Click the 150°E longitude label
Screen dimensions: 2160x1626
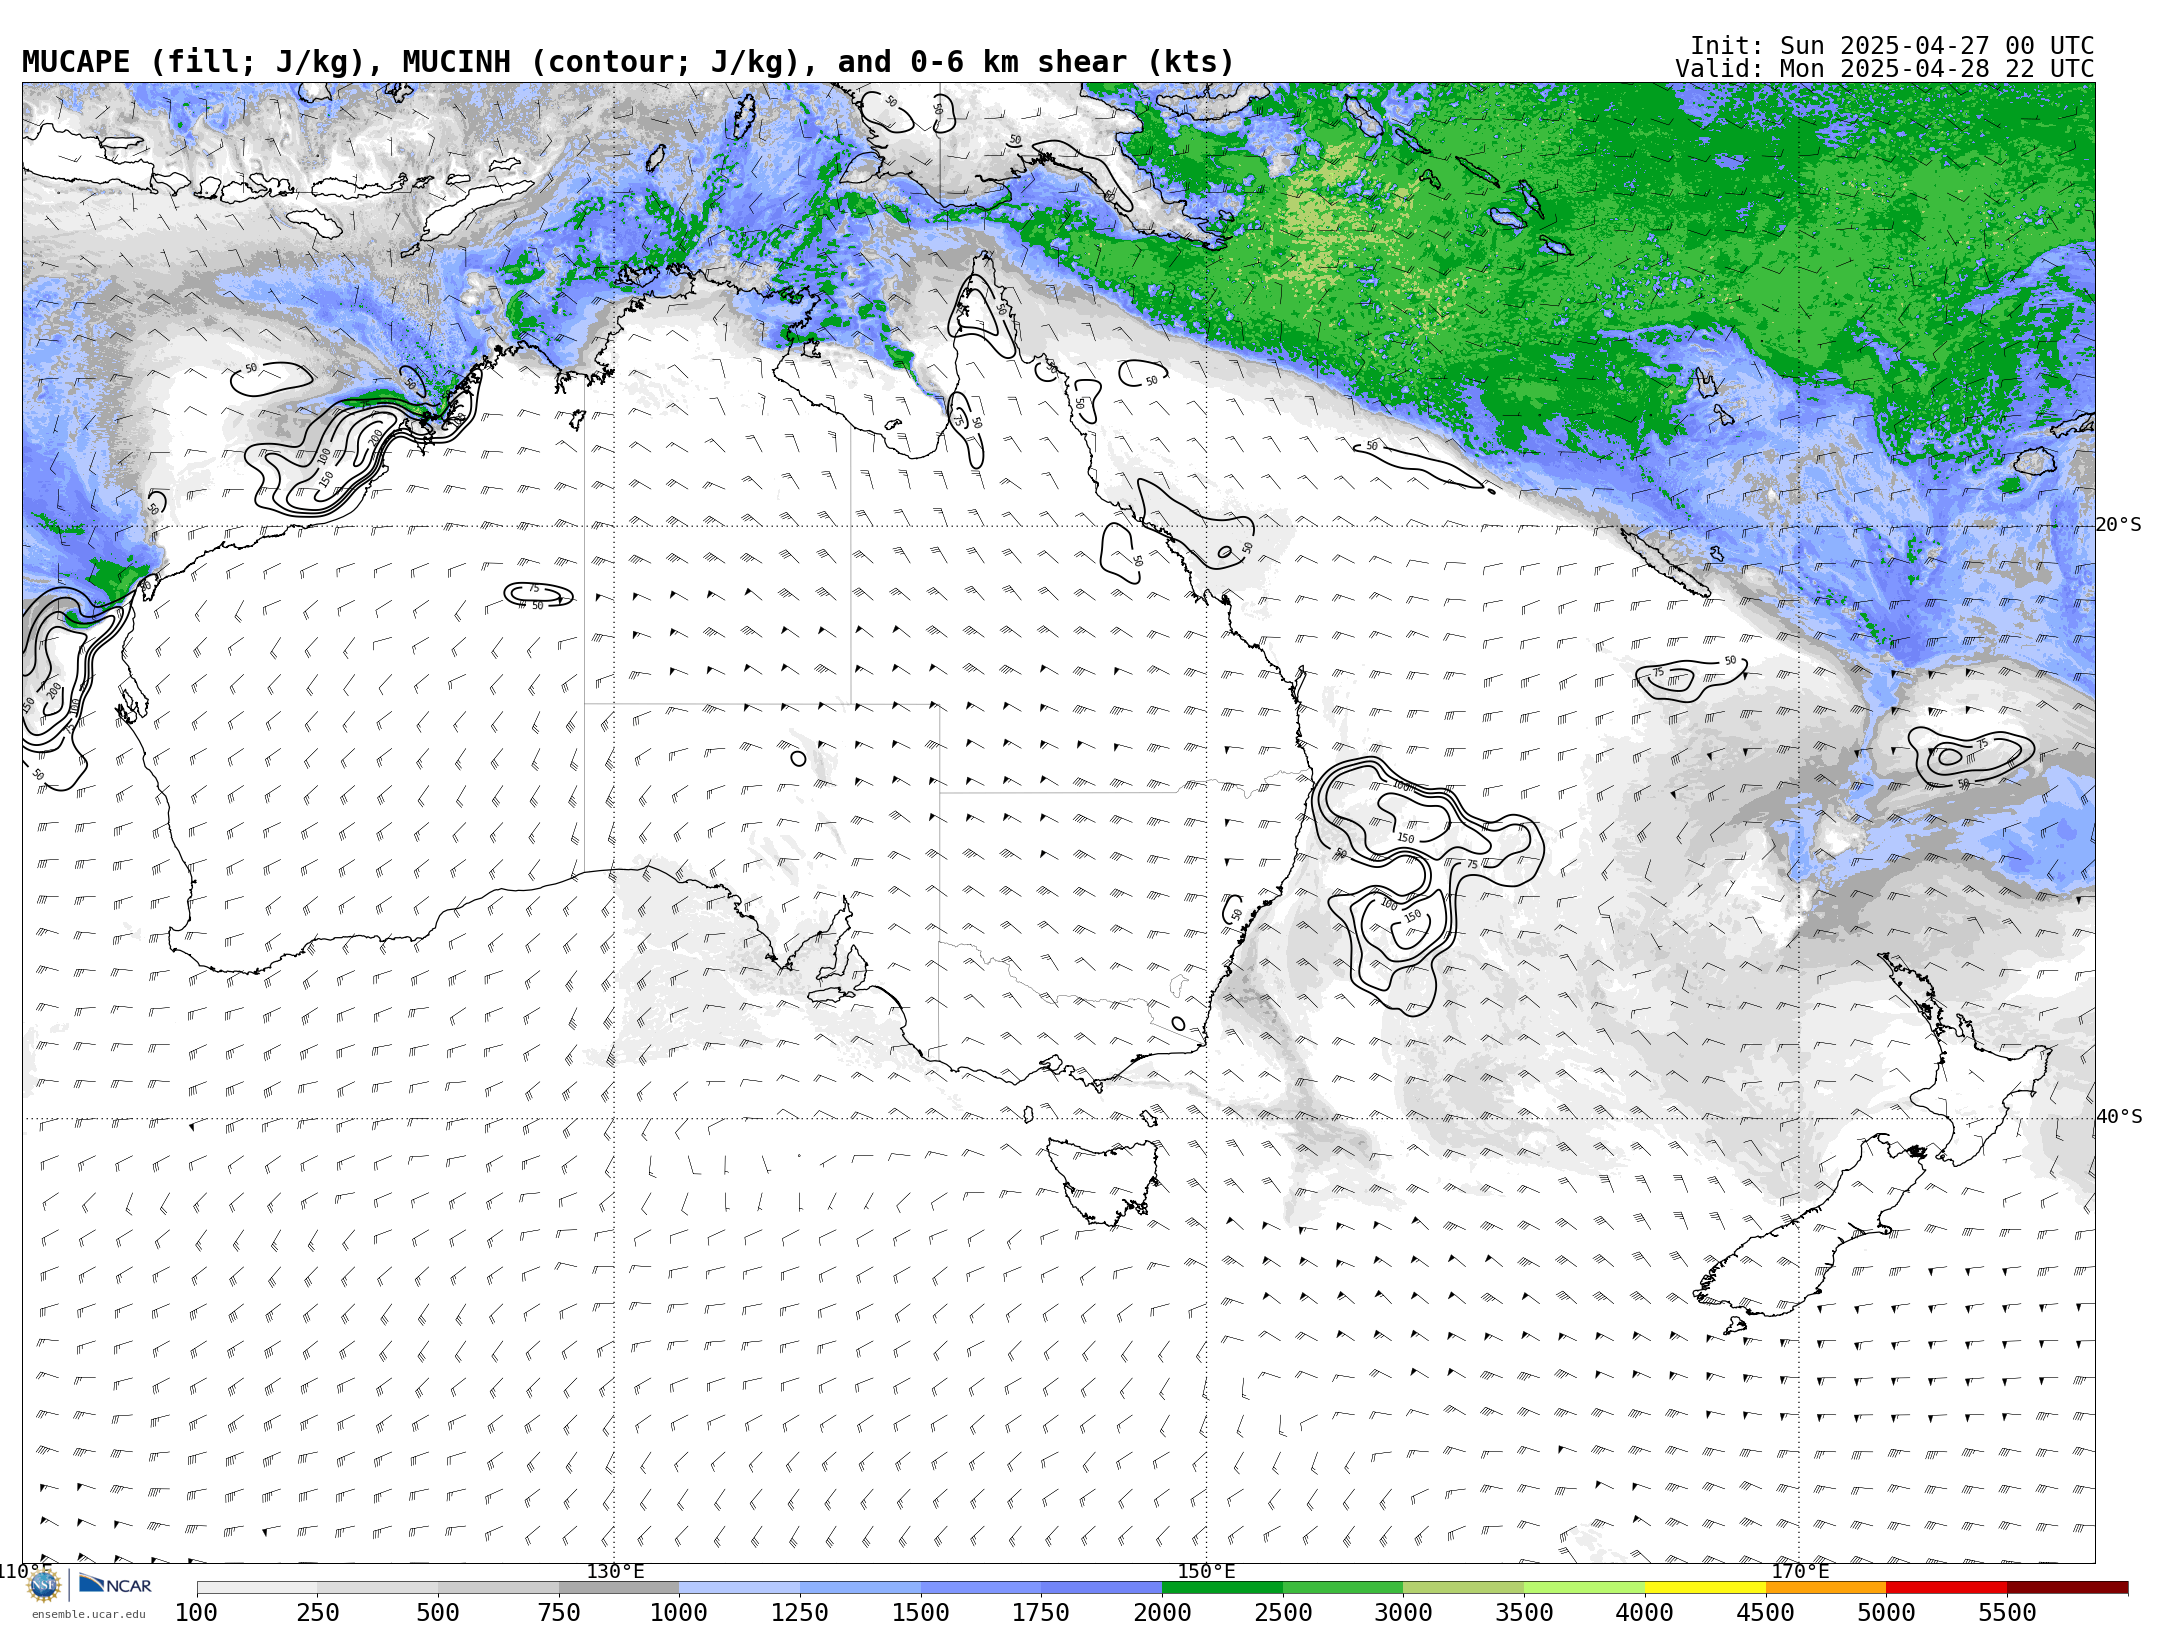(1207, 1572)
